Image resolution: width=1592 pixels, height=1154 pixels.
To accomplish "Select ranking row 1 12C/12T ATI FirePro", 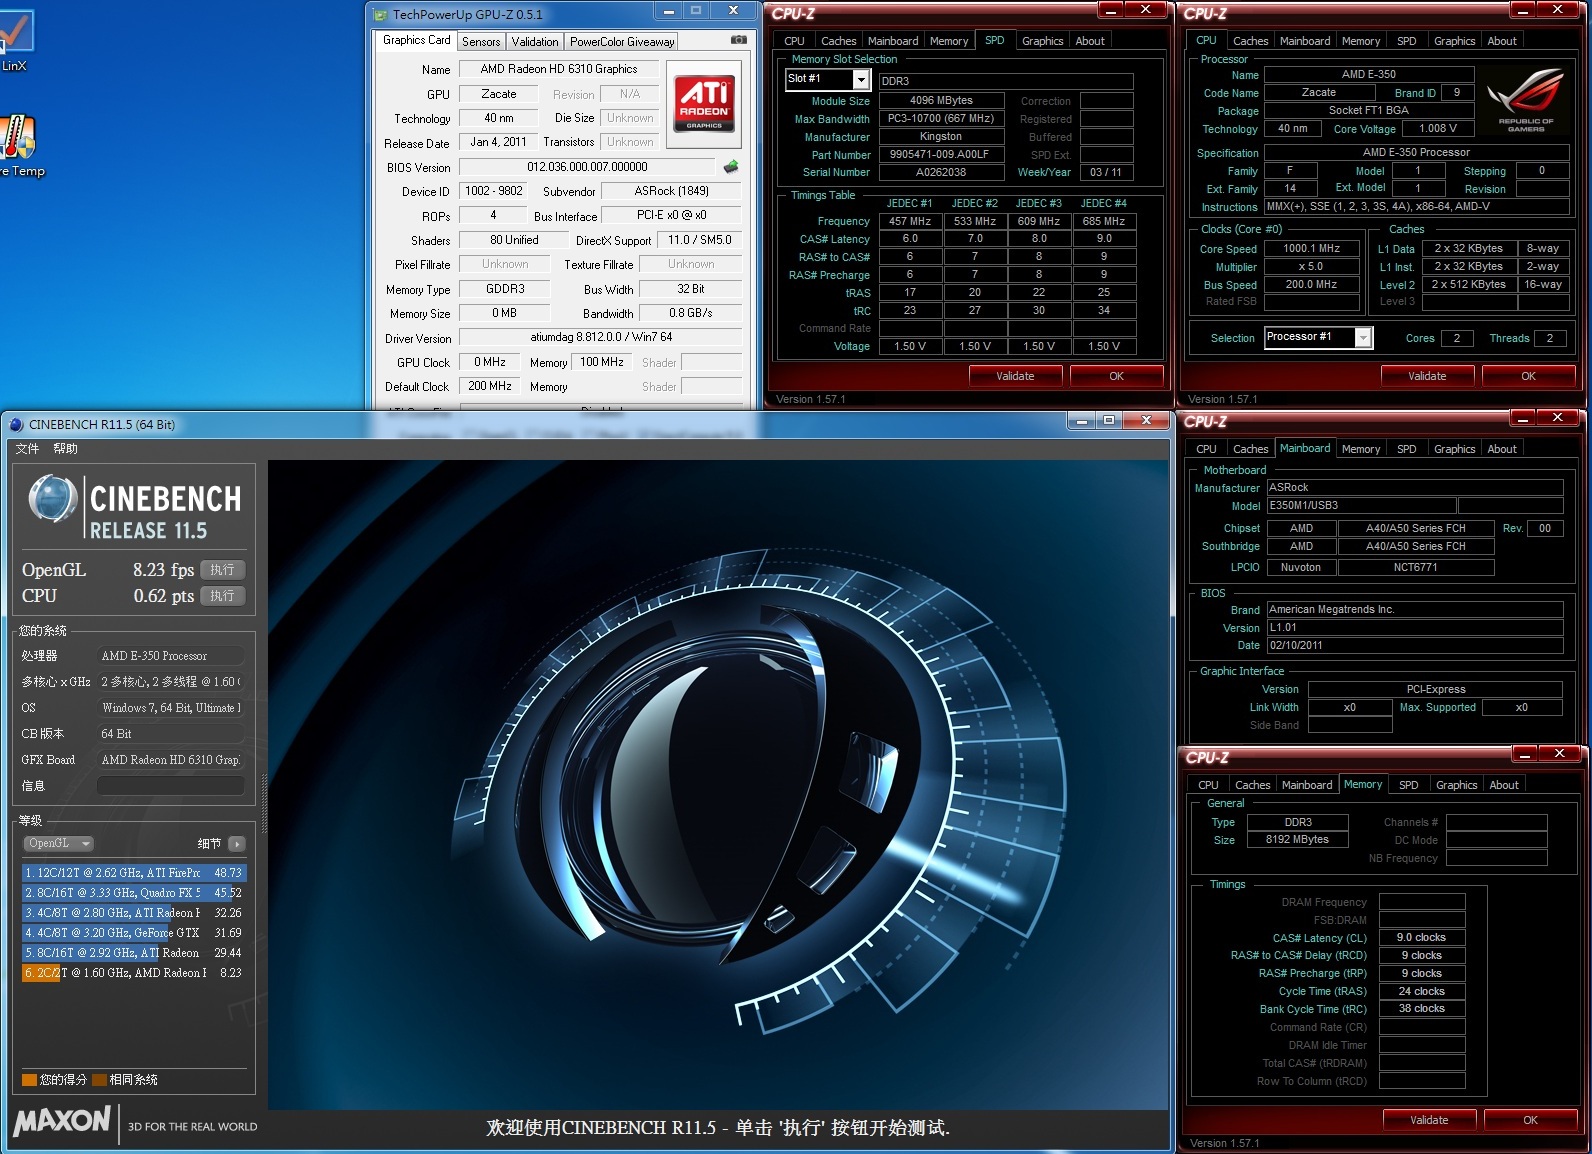I will [x=132, y=873].
